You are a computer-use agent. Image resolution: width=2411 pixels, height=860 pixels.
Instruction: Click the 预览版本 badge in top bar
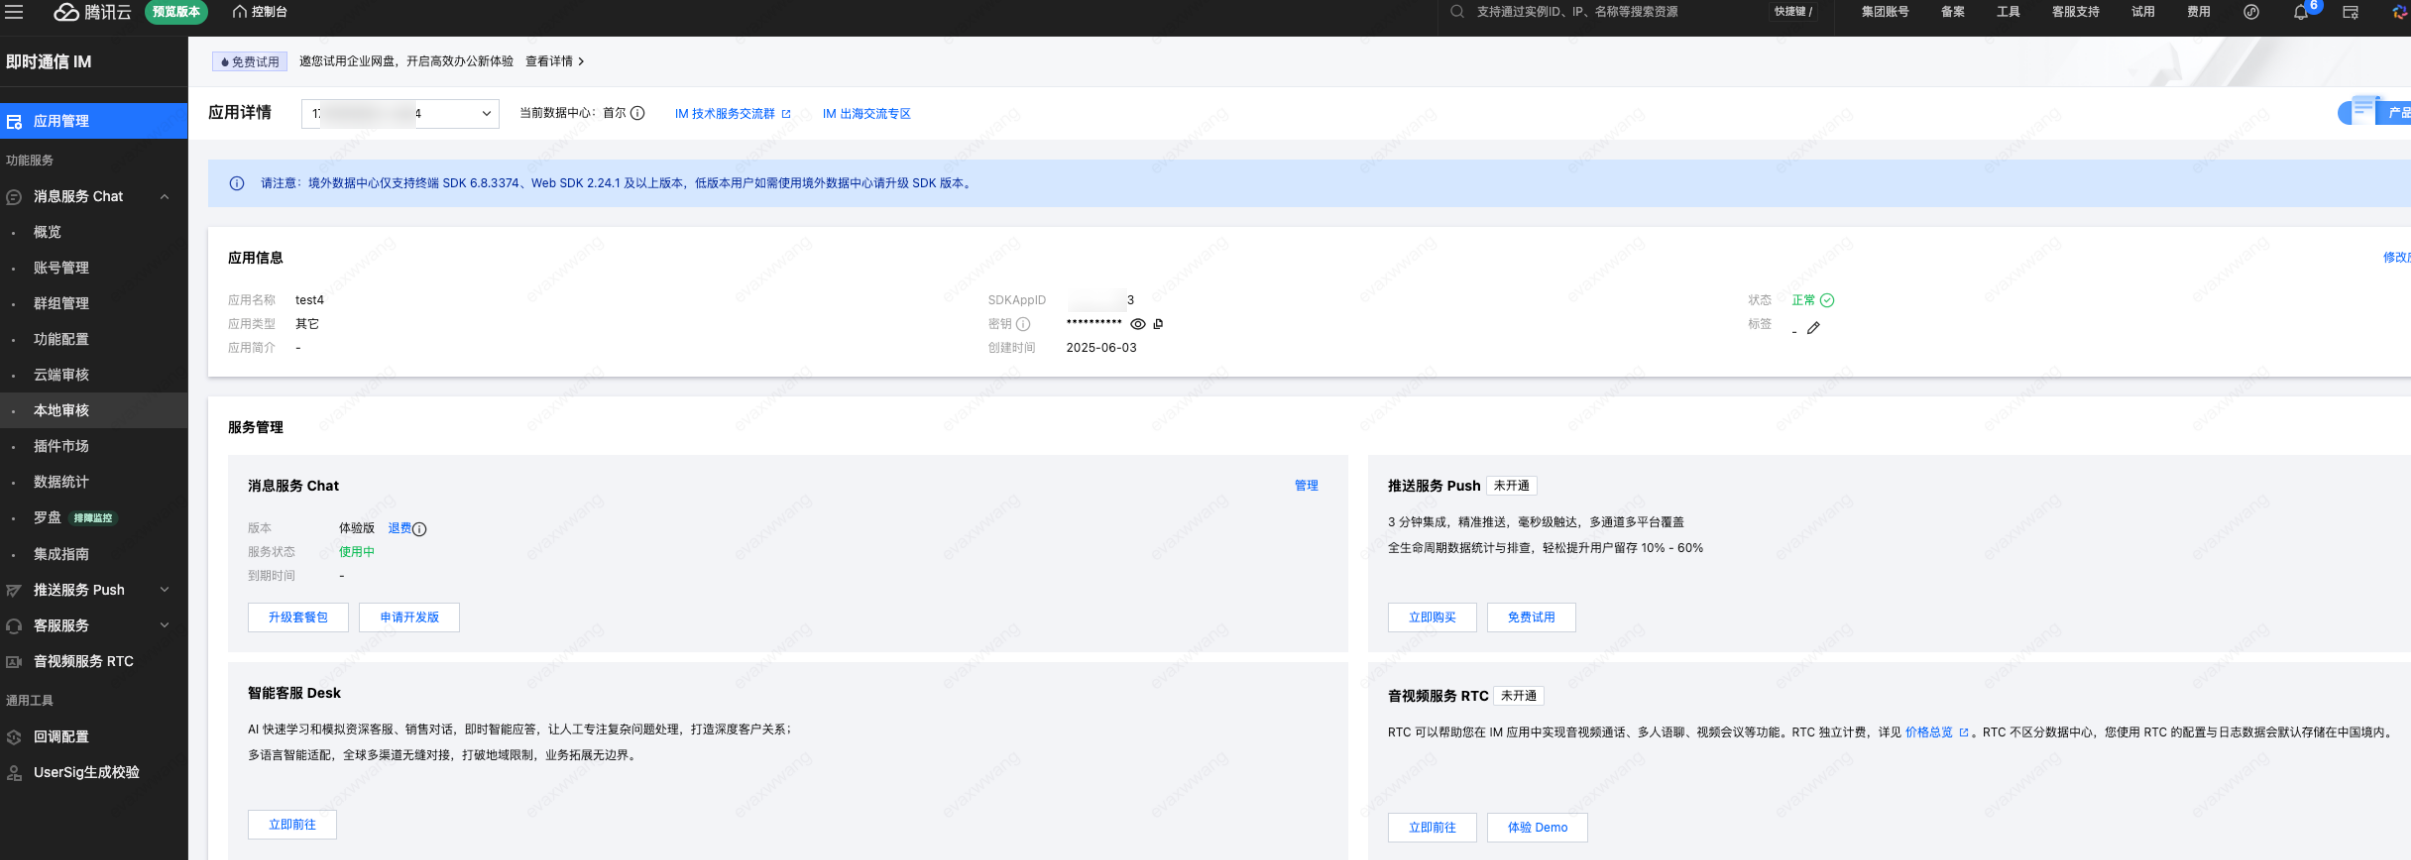pyautogui.click(x=176, y=12)
